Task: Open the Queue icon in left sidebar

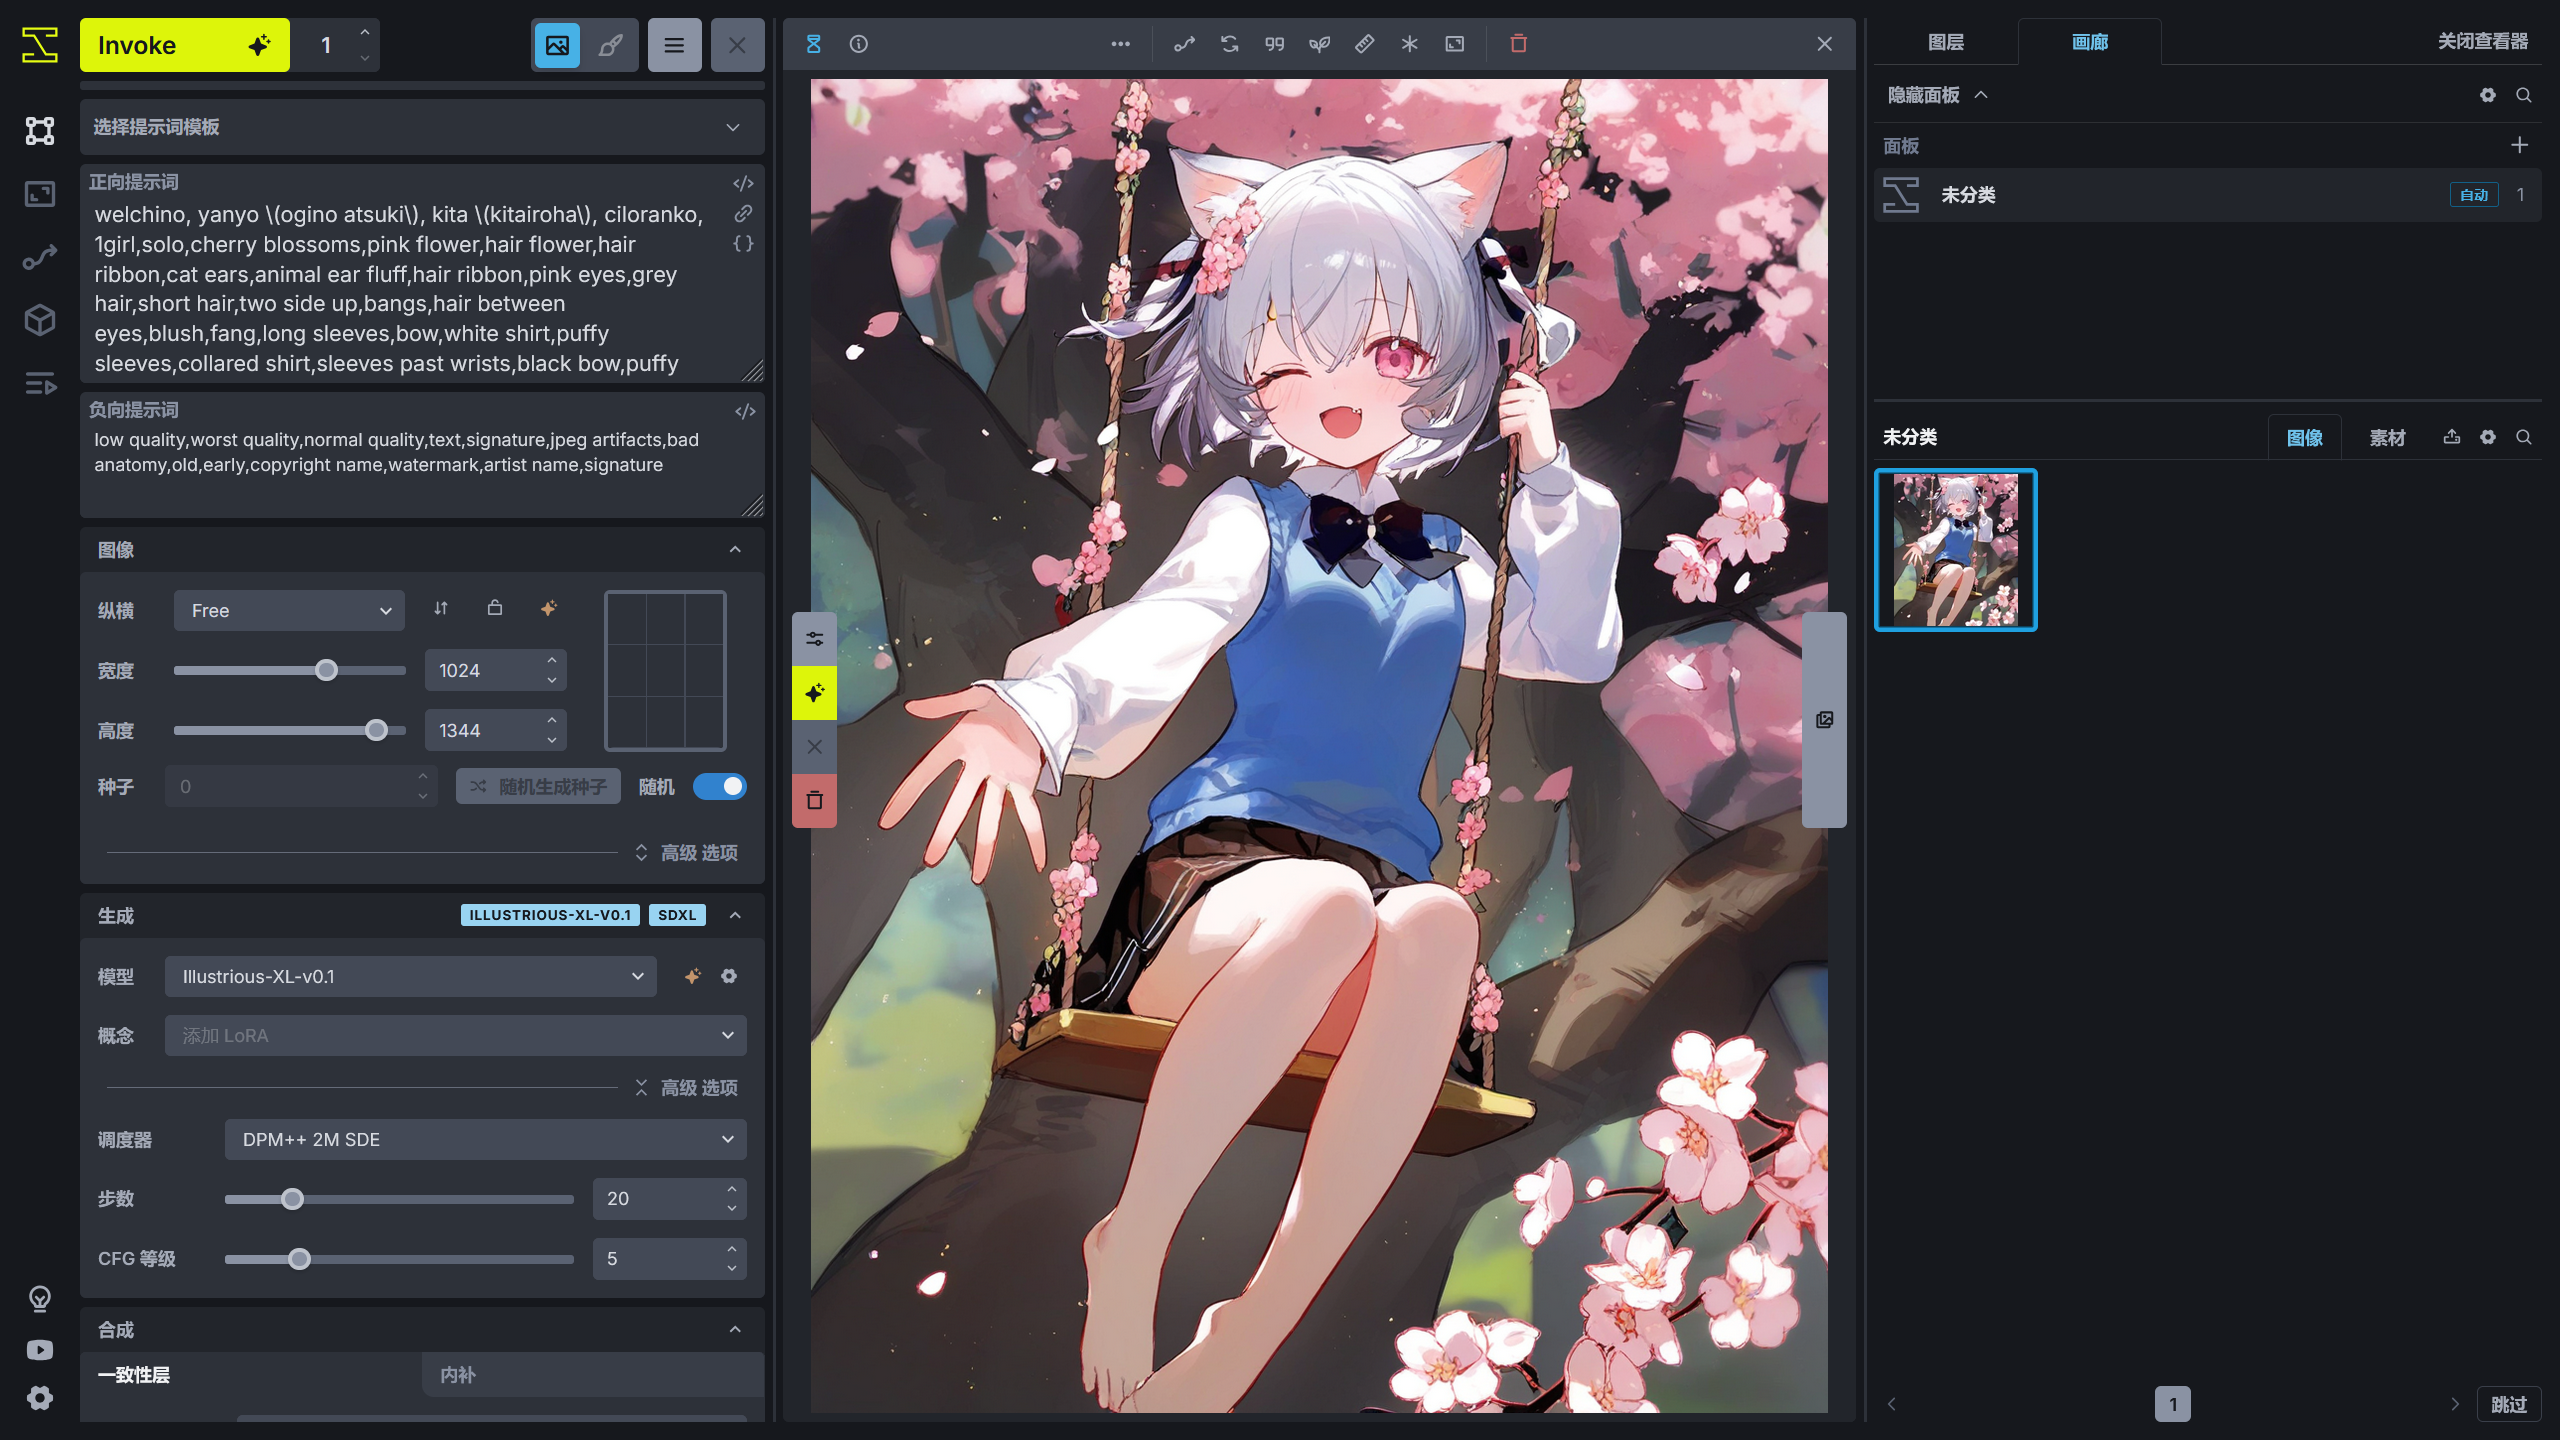Action: click(40, 384)
